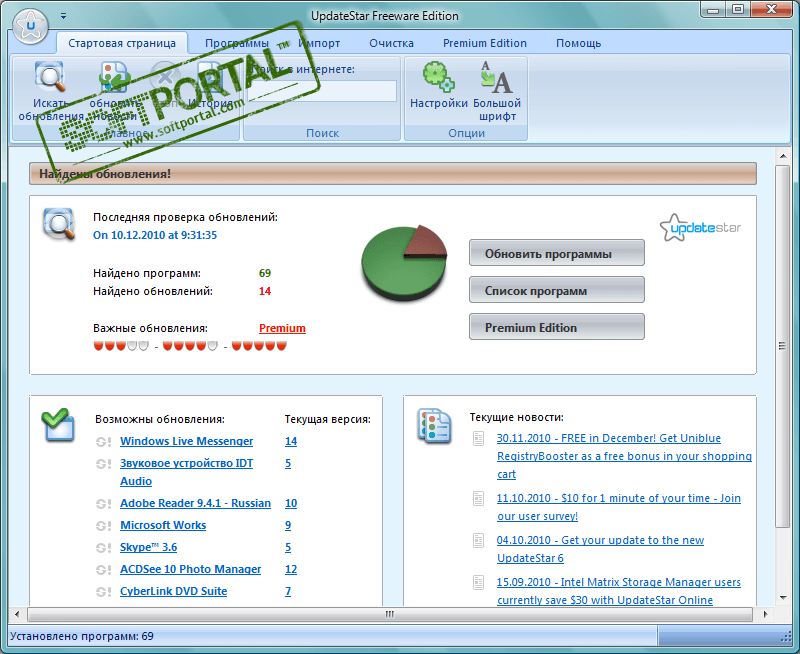
Task: Open Настройки settings gear icon
Action: pos(438,77)
